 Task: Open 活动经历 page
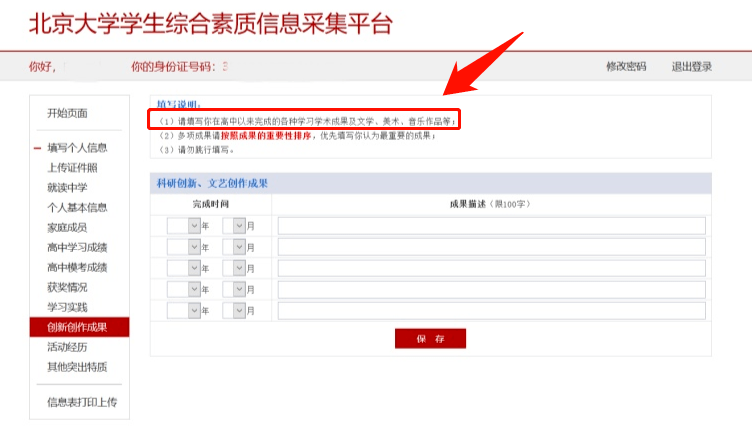pos(67,347)
